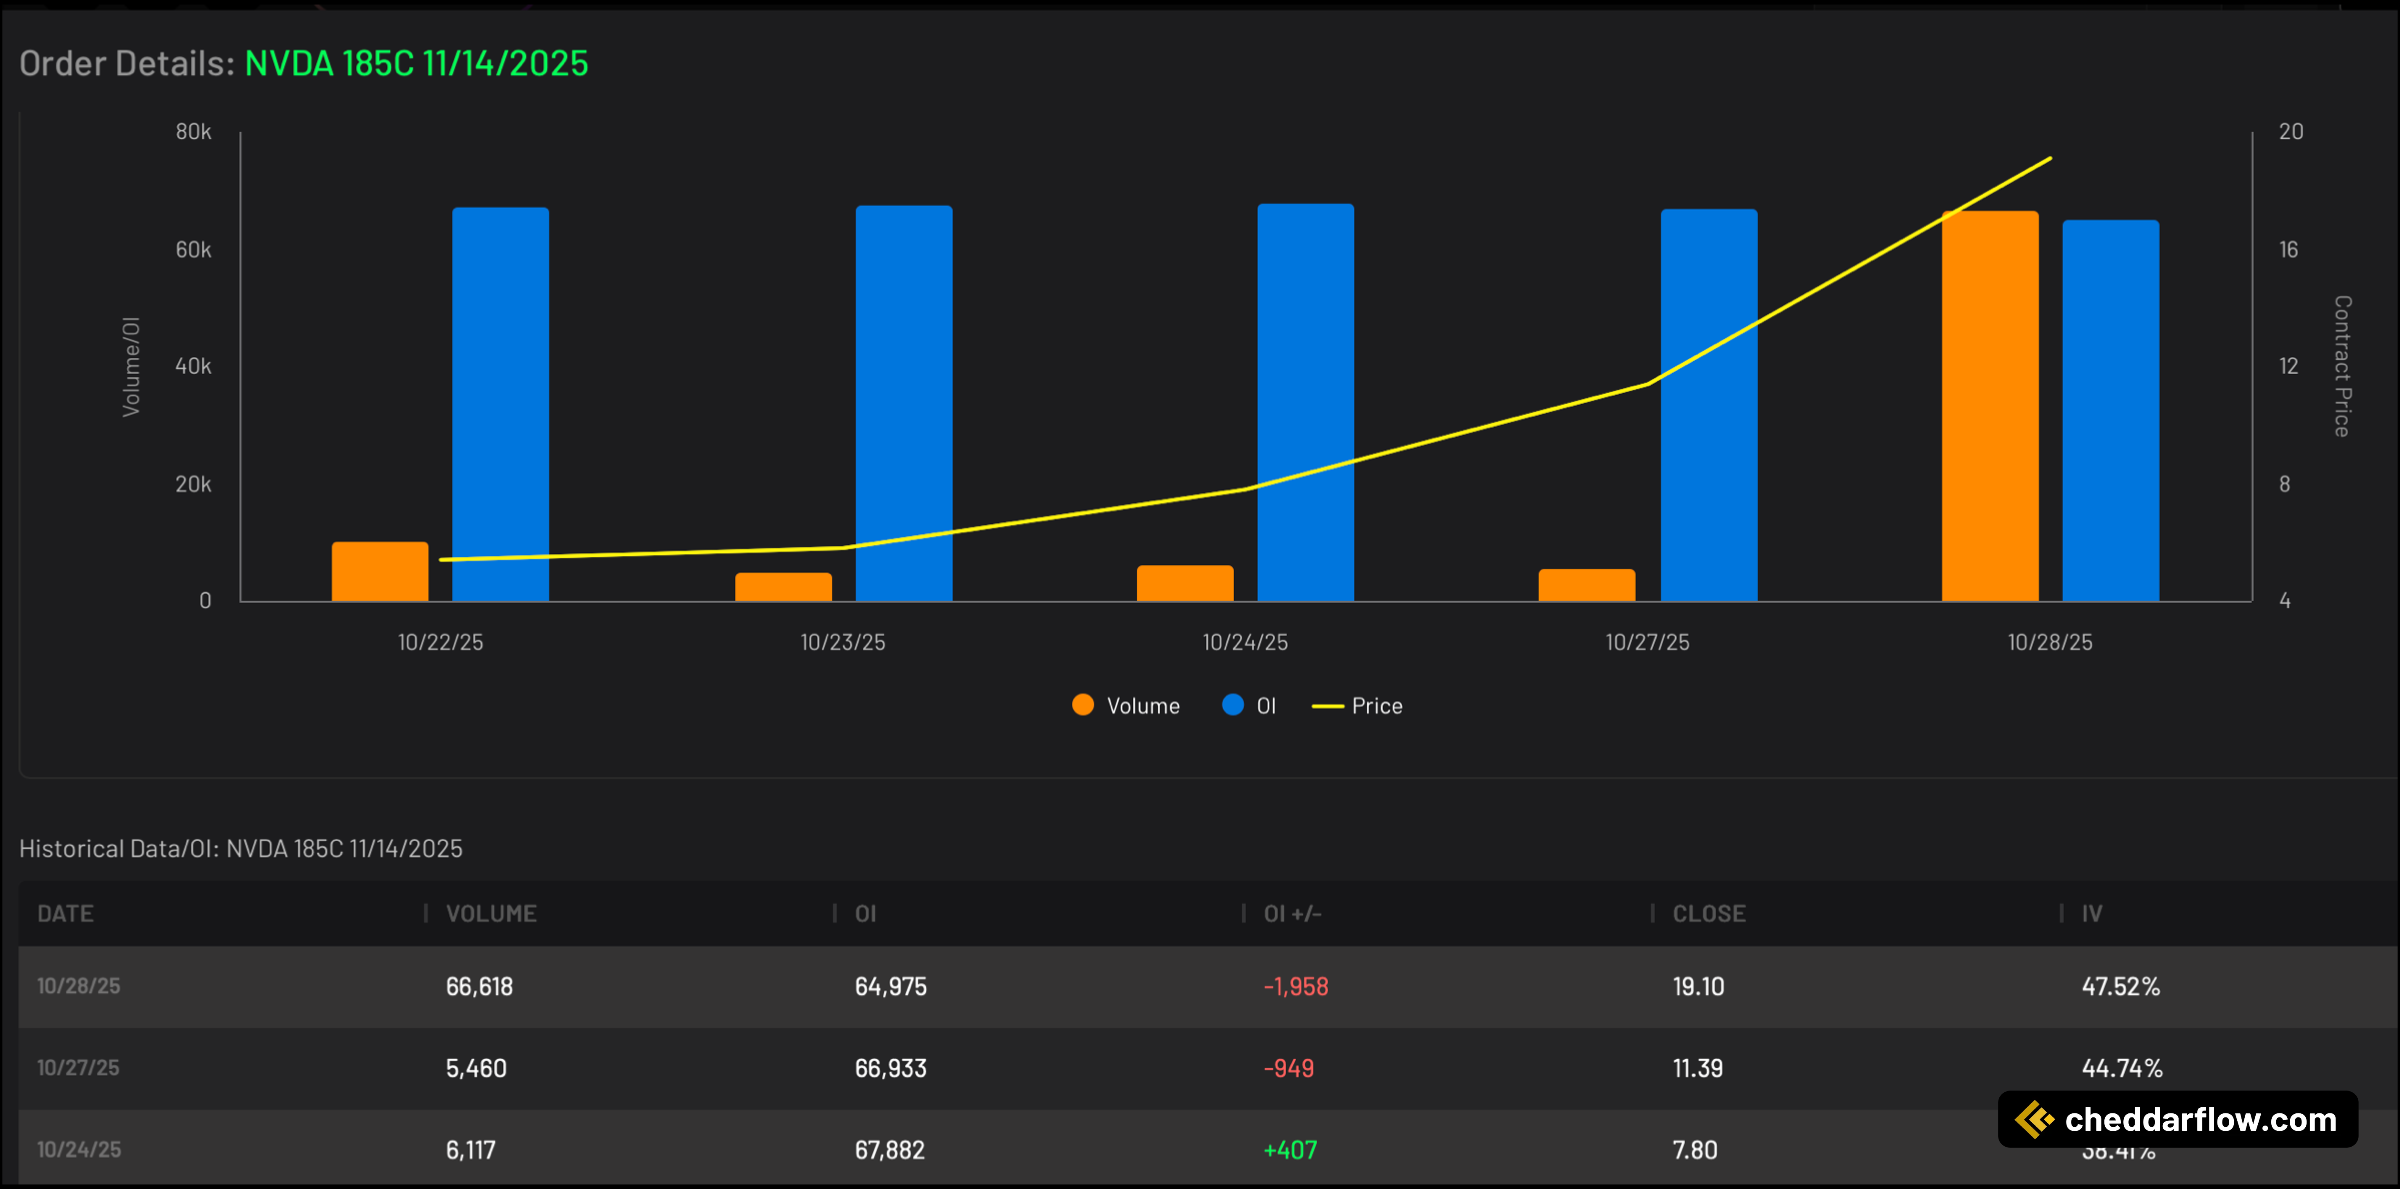Click the volume value 66,618
Image resolution: width=2400 pixels, height=1189 pixels.
pos(480,987)
